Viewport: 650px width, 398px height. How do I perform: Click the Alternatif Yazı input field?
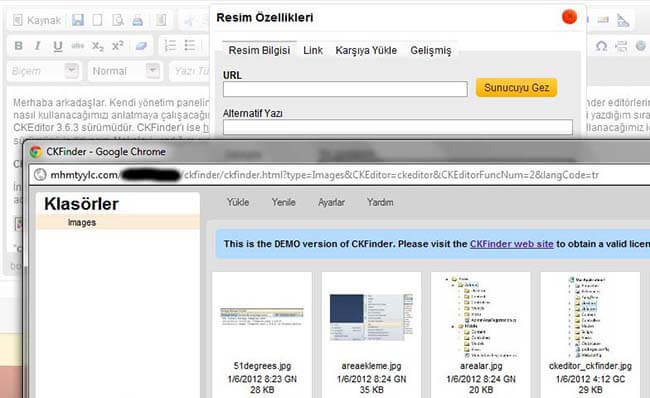pos(398,127)
